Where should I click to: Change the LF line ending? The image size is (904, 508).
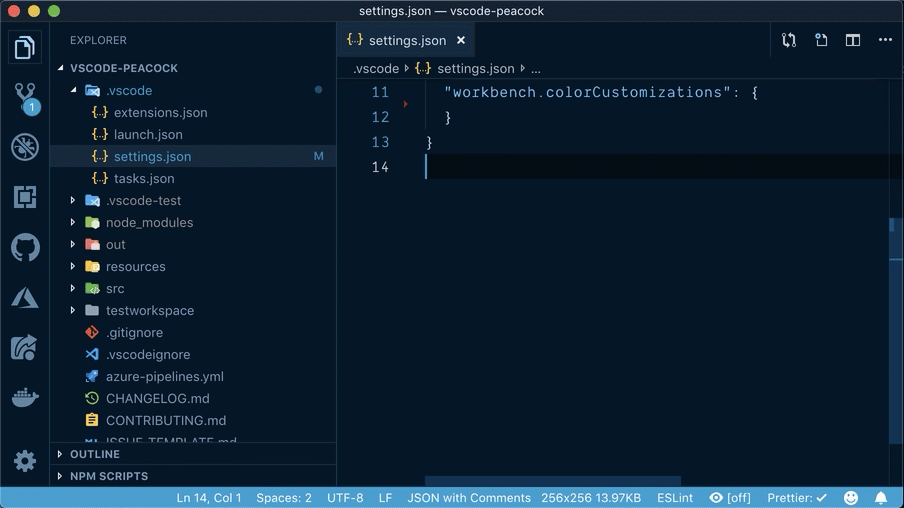[385, 498]
